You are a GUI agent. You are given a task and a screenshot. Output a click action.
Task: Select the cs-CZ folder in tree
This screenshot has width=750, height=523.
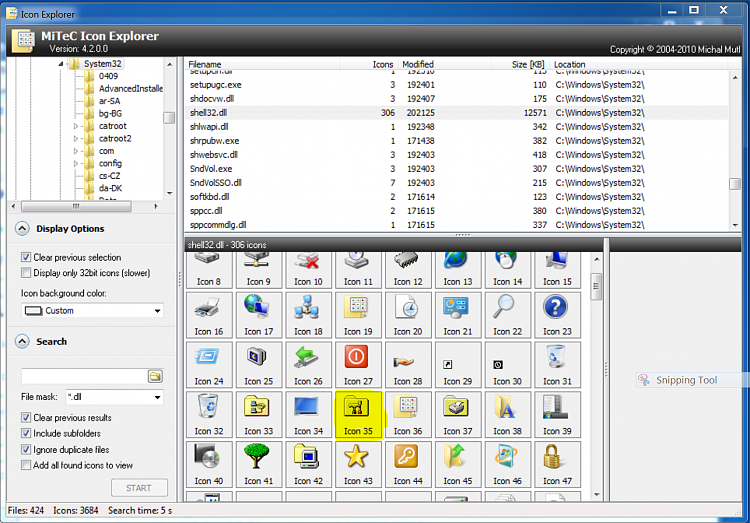point(110,176)
